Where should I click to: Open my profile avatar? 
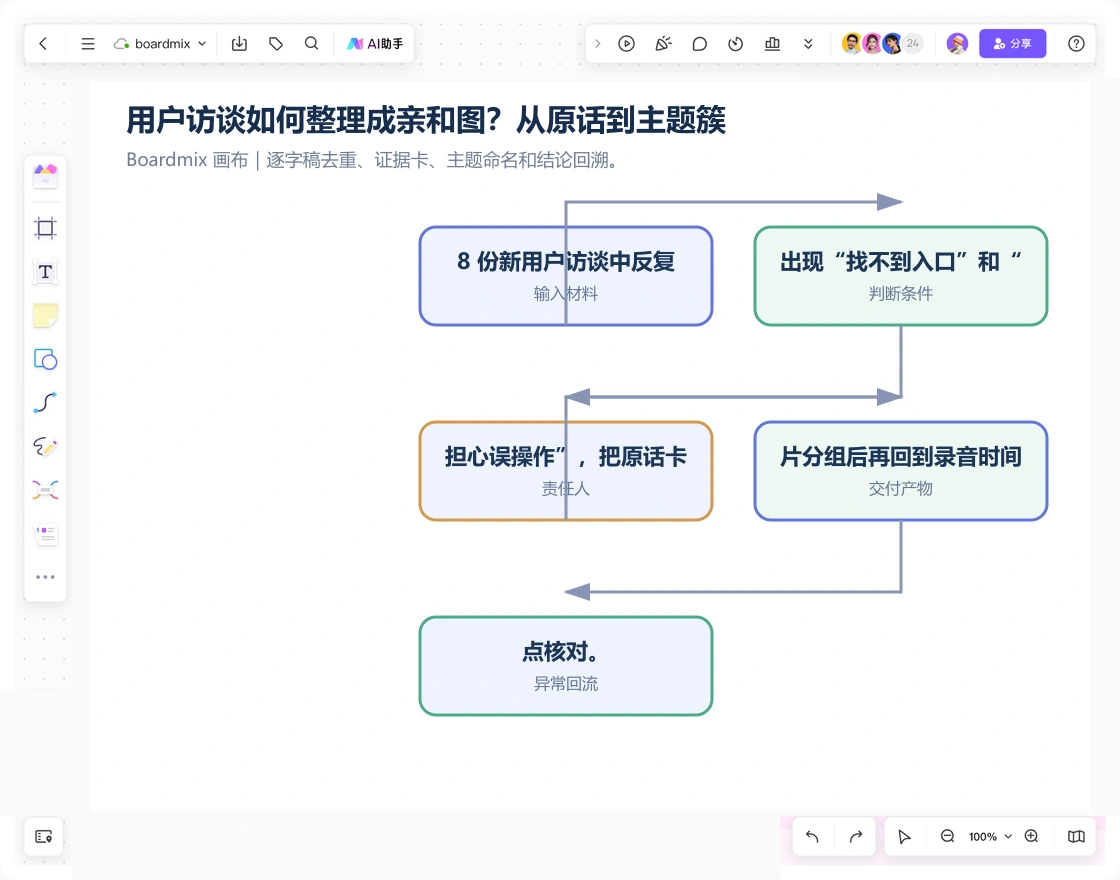pos(957,44)
